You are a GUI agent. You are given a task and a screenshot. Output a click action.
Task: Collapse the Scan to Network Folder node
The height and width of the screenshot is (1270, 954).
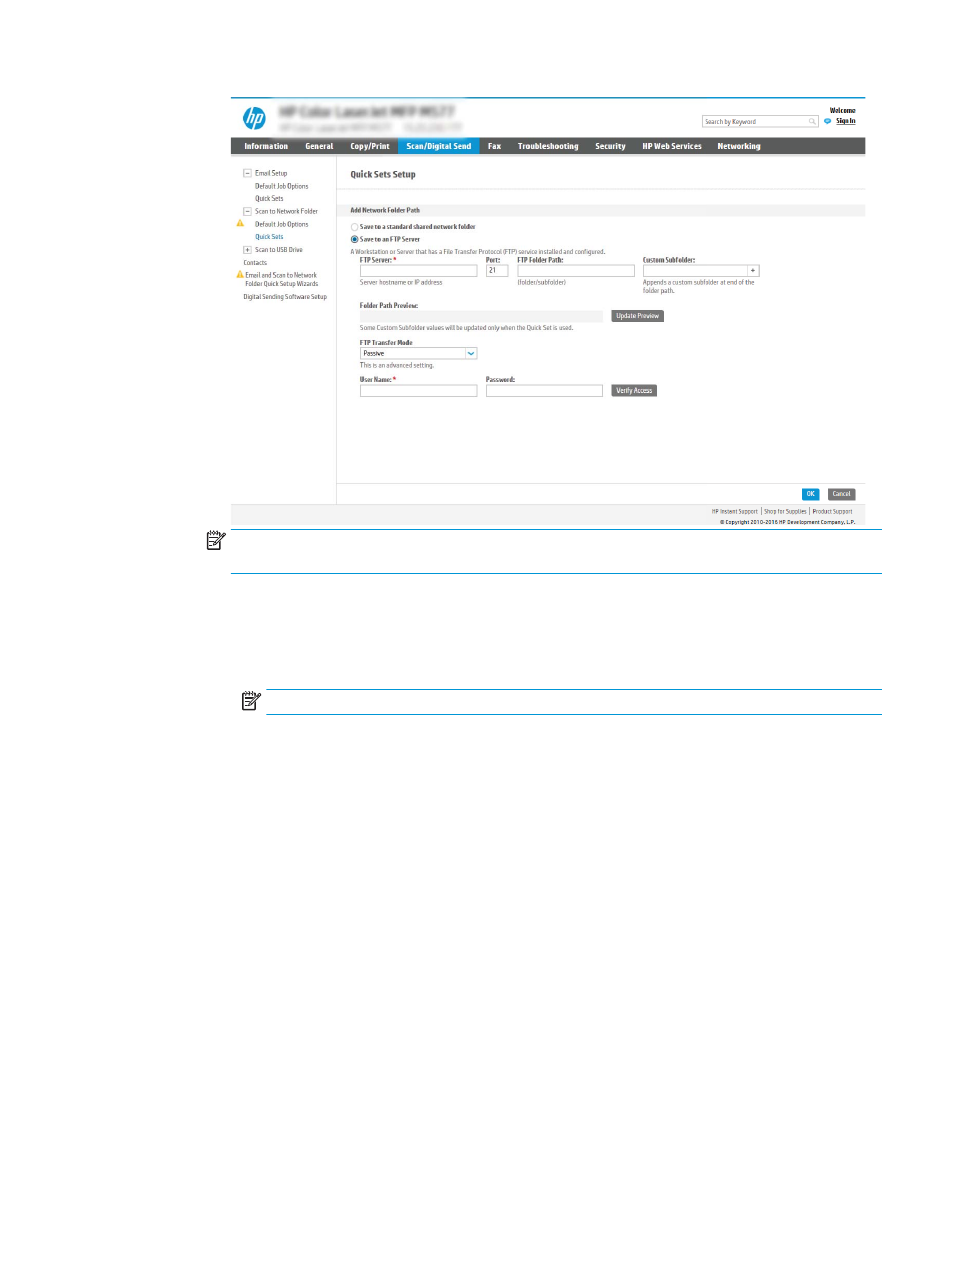point(247,211)
